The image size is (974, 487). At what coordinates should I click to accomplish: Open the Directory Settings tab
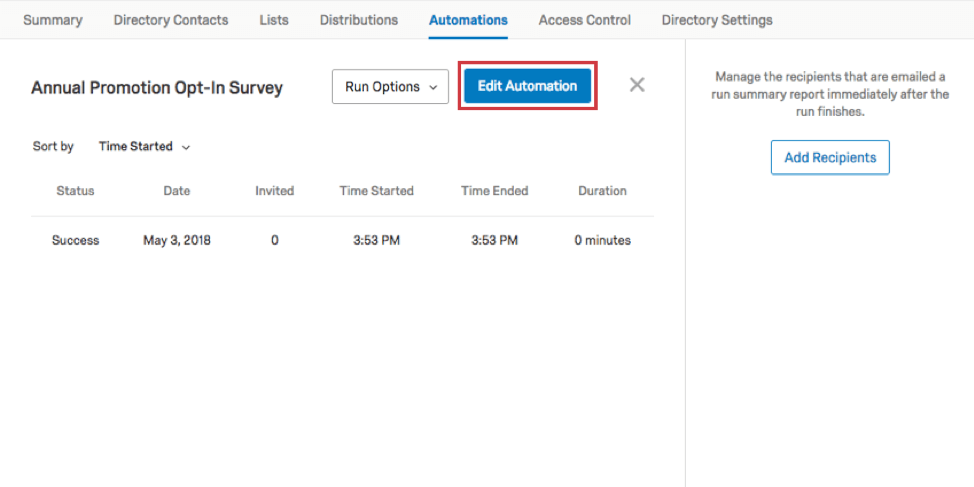tap(717, 20)
